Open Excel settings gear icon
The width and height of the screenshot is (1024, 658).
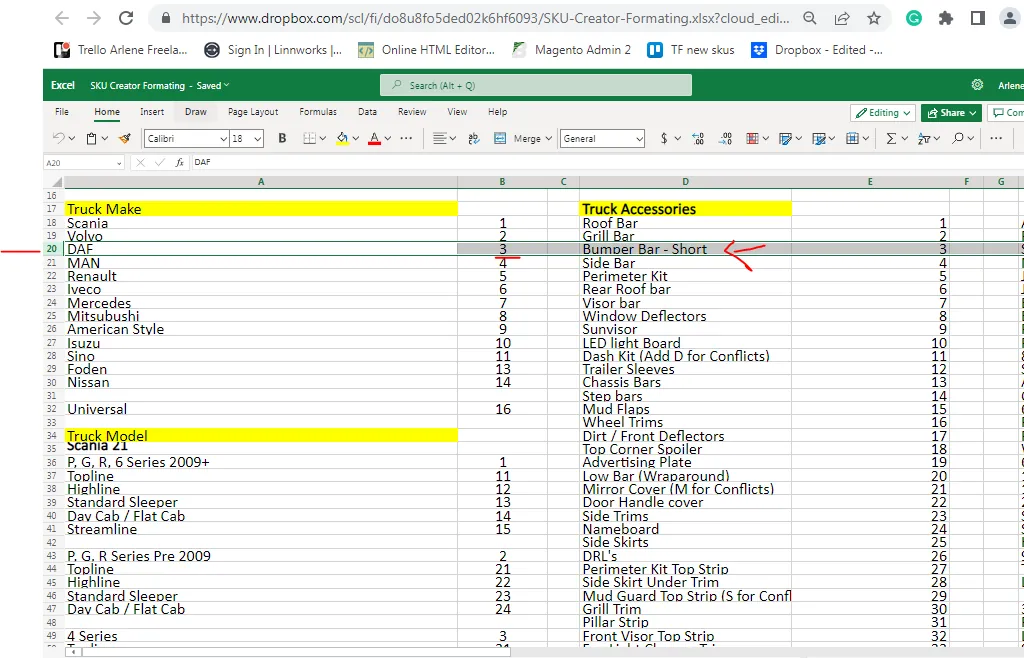click(x=977, y=85)
